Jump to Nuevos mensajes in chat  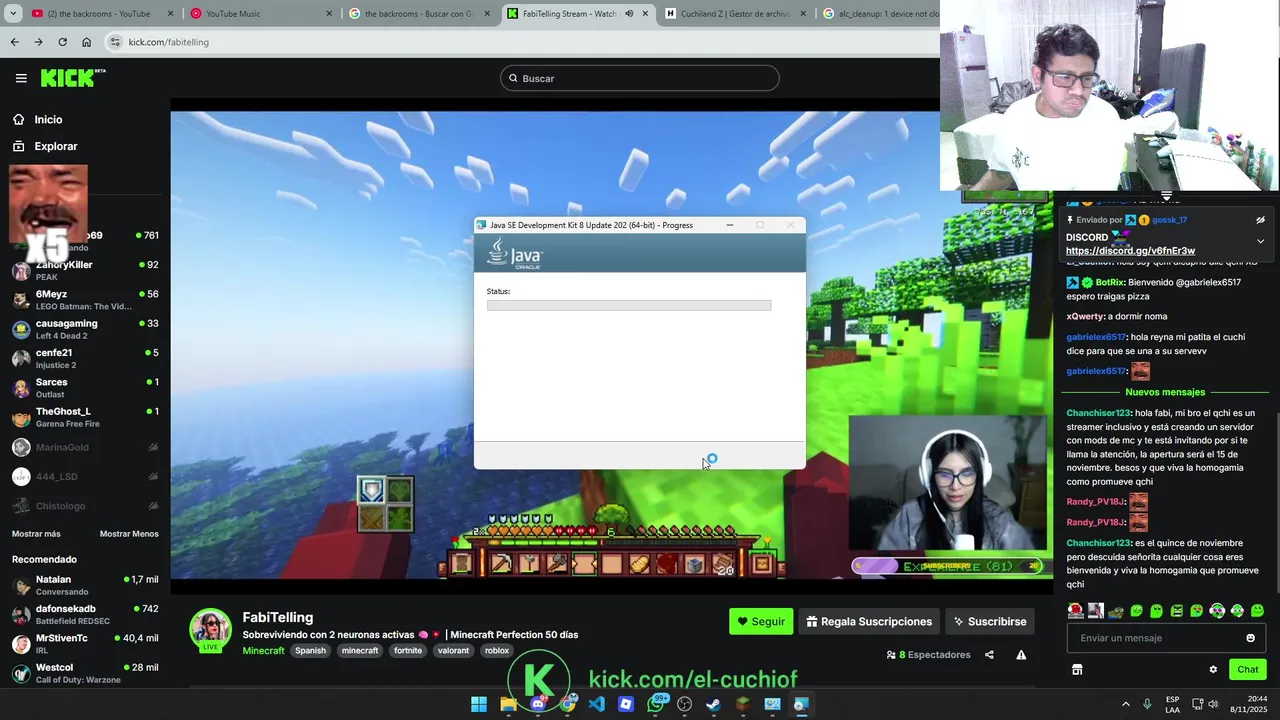click(1165, 392)
